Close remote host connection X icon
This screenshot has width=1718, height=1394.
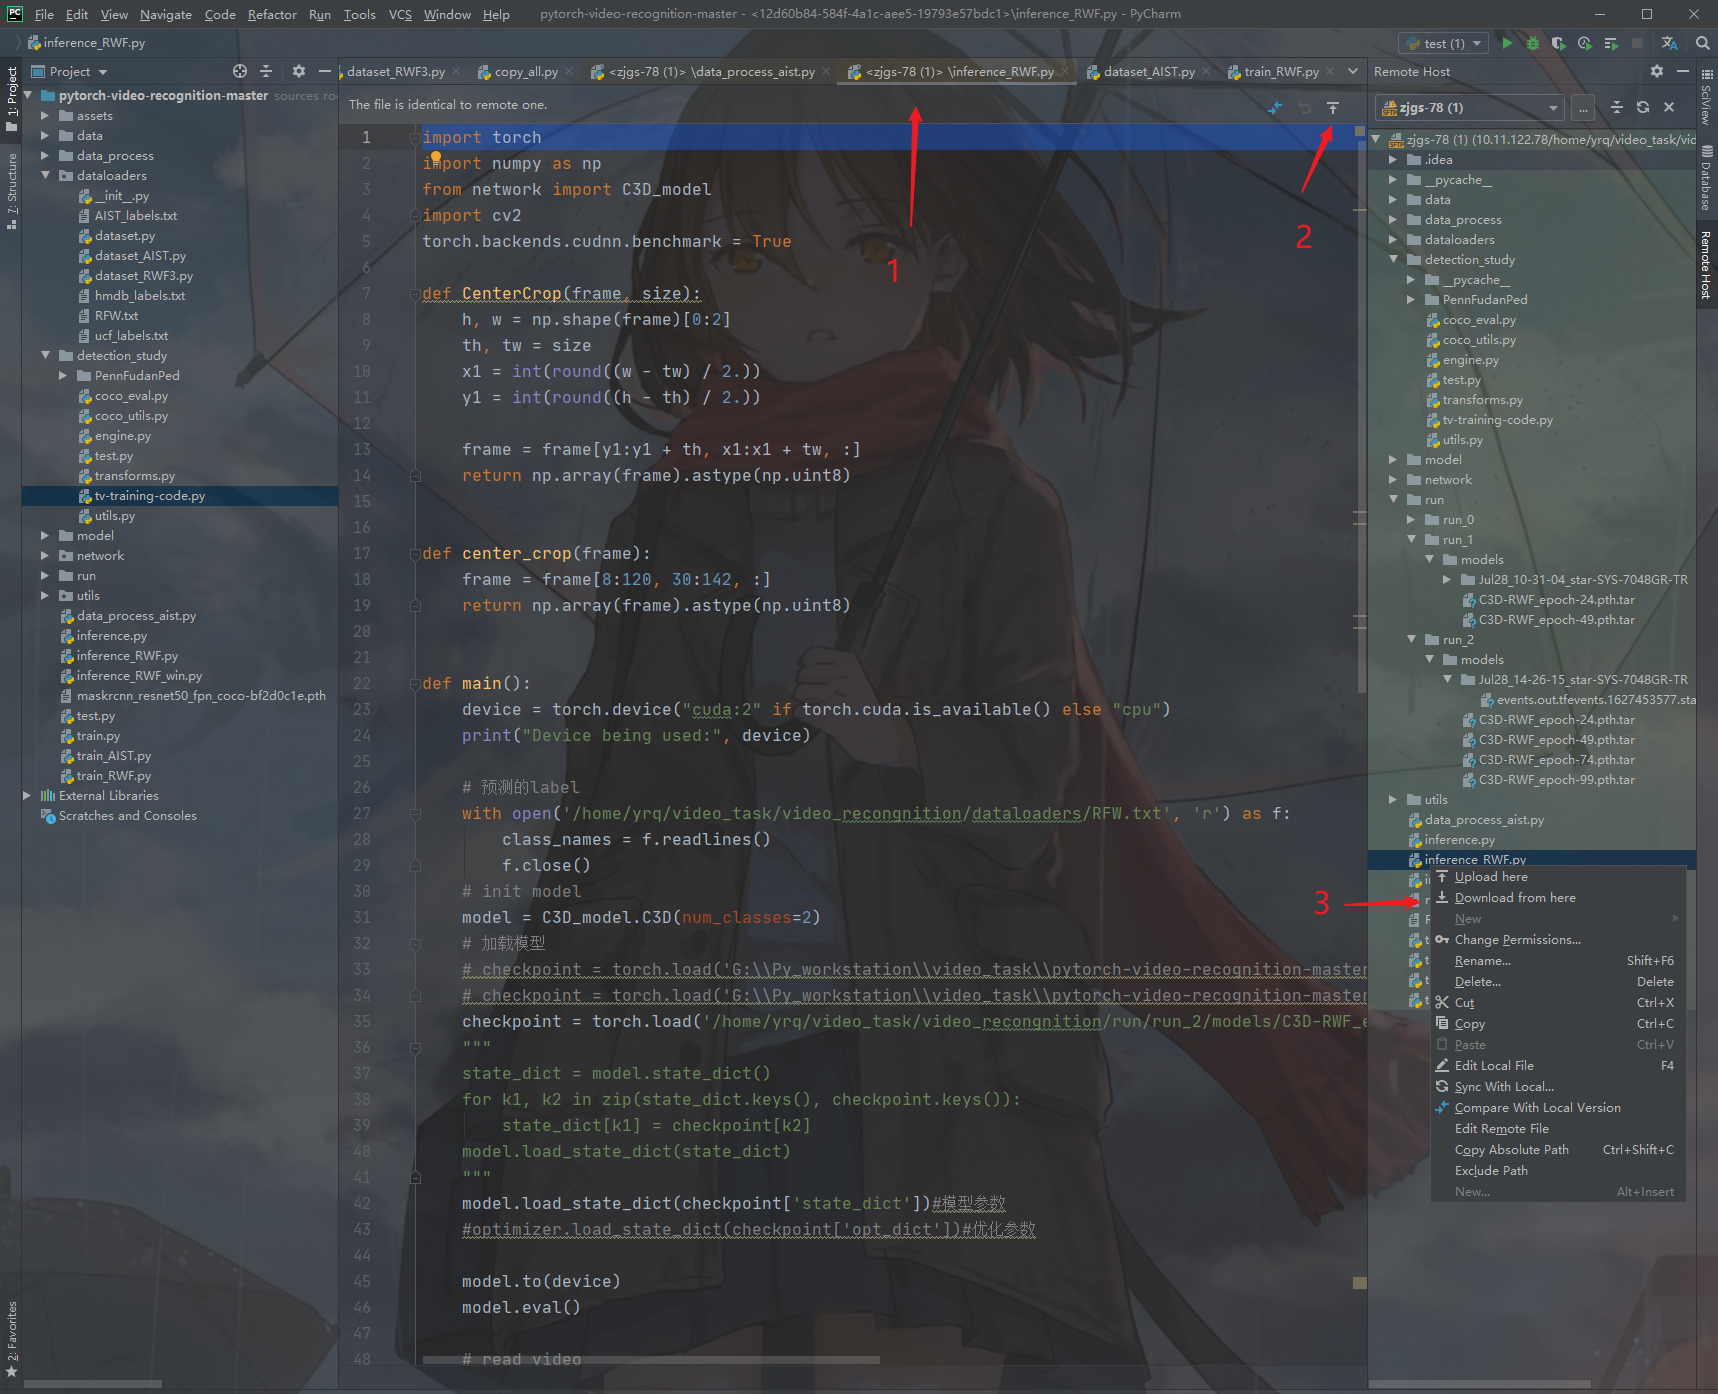coord(1669,107)
